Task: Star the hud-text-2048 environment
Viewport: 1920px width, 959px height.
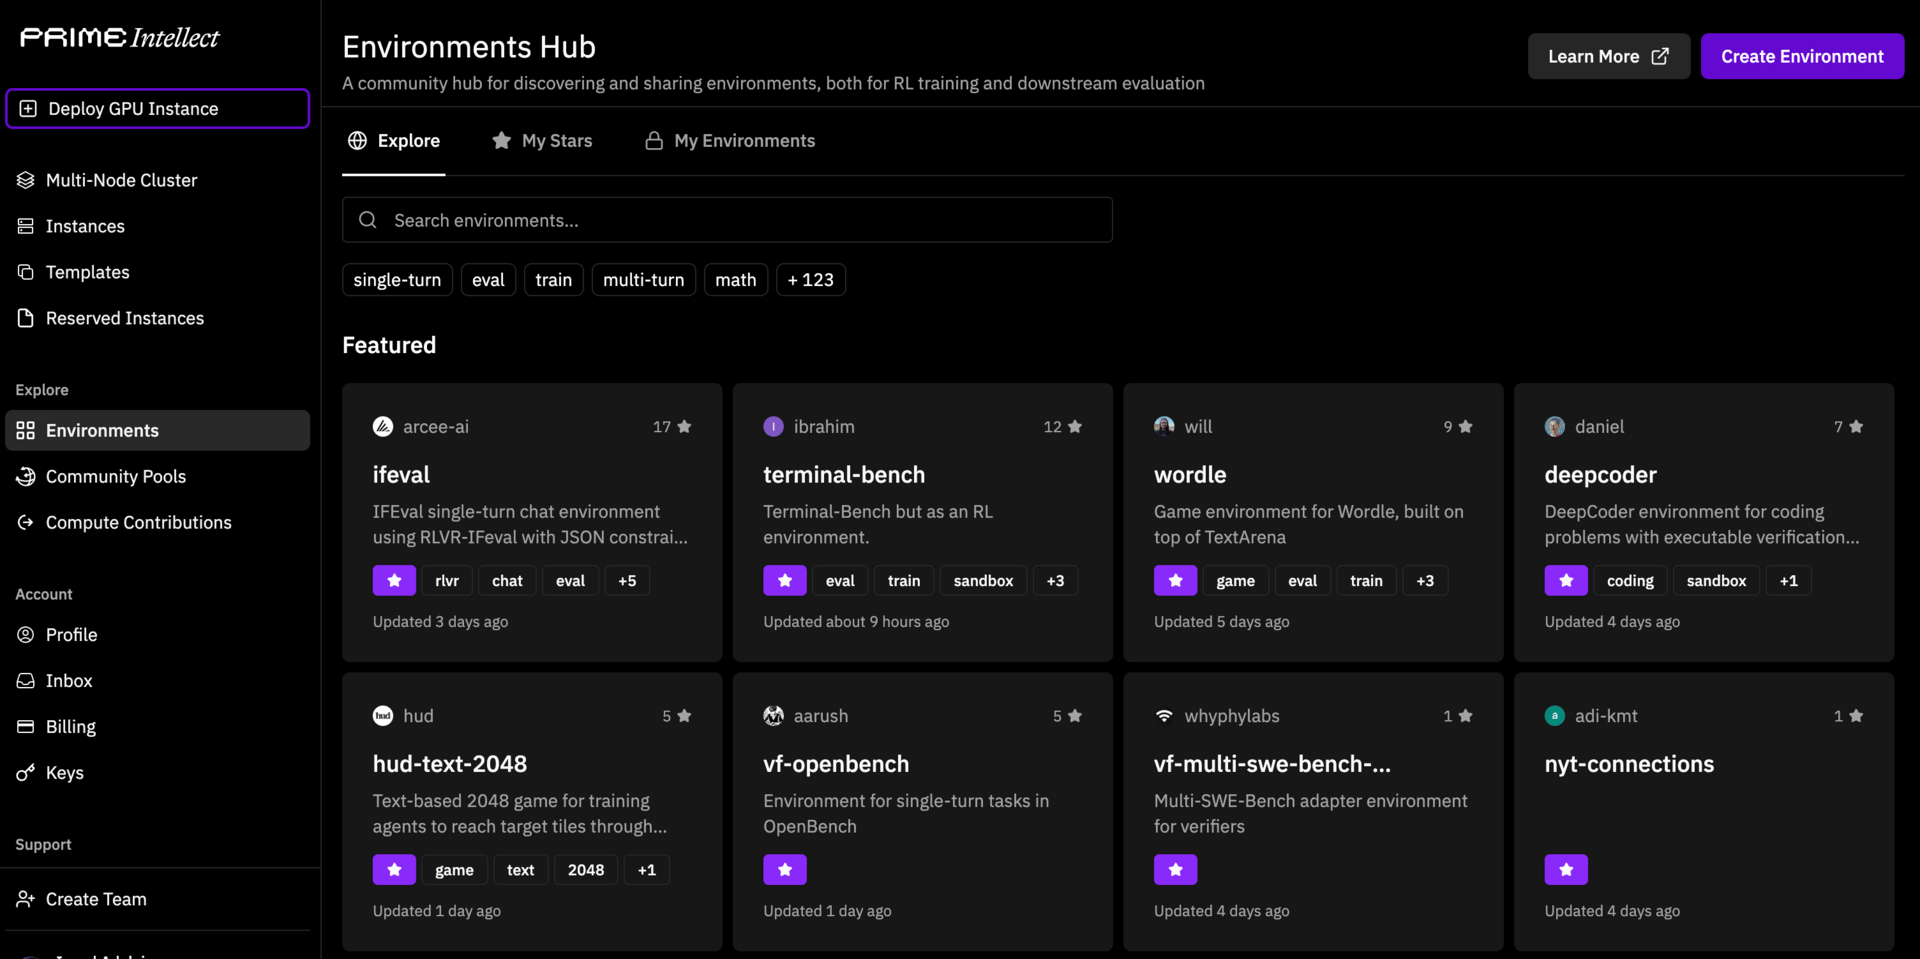Action: click(x=394, y=869)
